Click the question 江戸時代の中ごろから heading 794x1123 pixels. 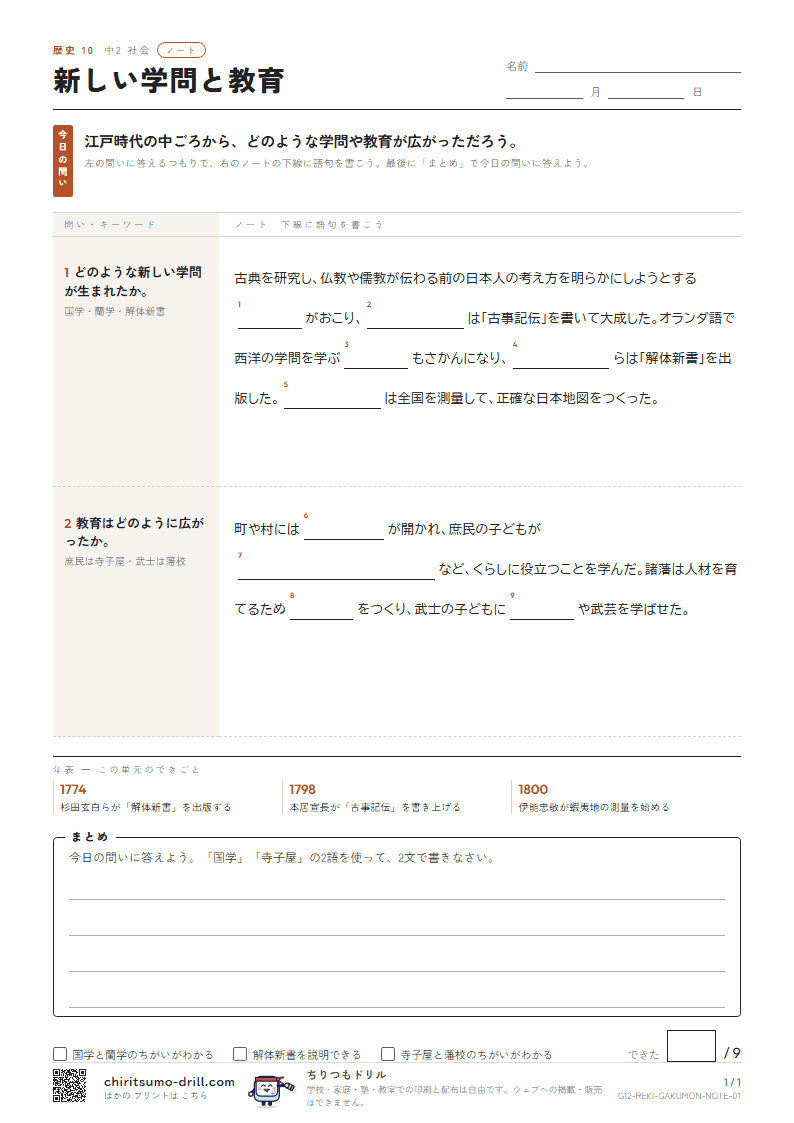pyautogui.click(x=301, y=141)
